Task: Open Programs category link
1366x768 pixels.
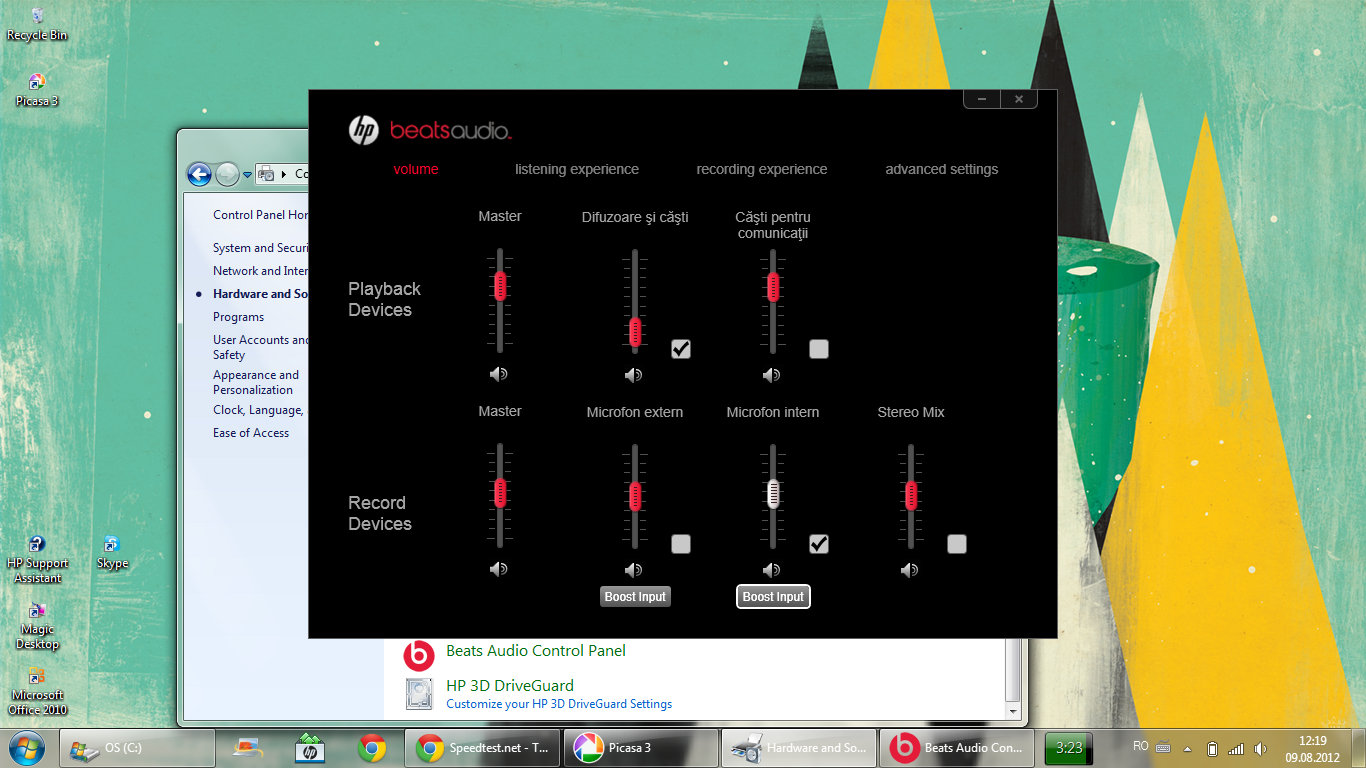Action: pyautogui.click(x=238, y=317)
